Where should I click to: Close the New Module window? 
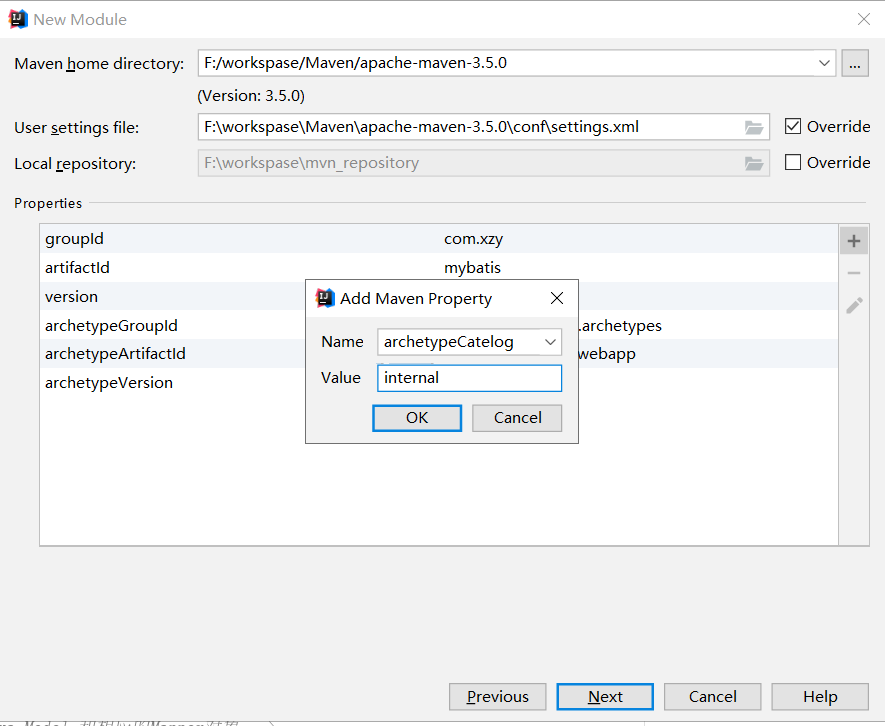pos(864,19)
